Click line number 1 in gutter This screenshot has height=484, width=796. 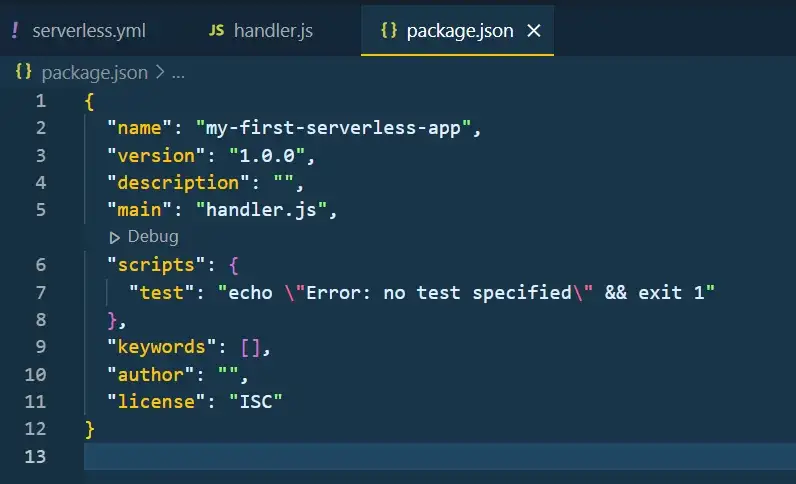click(x=40, y=101)
